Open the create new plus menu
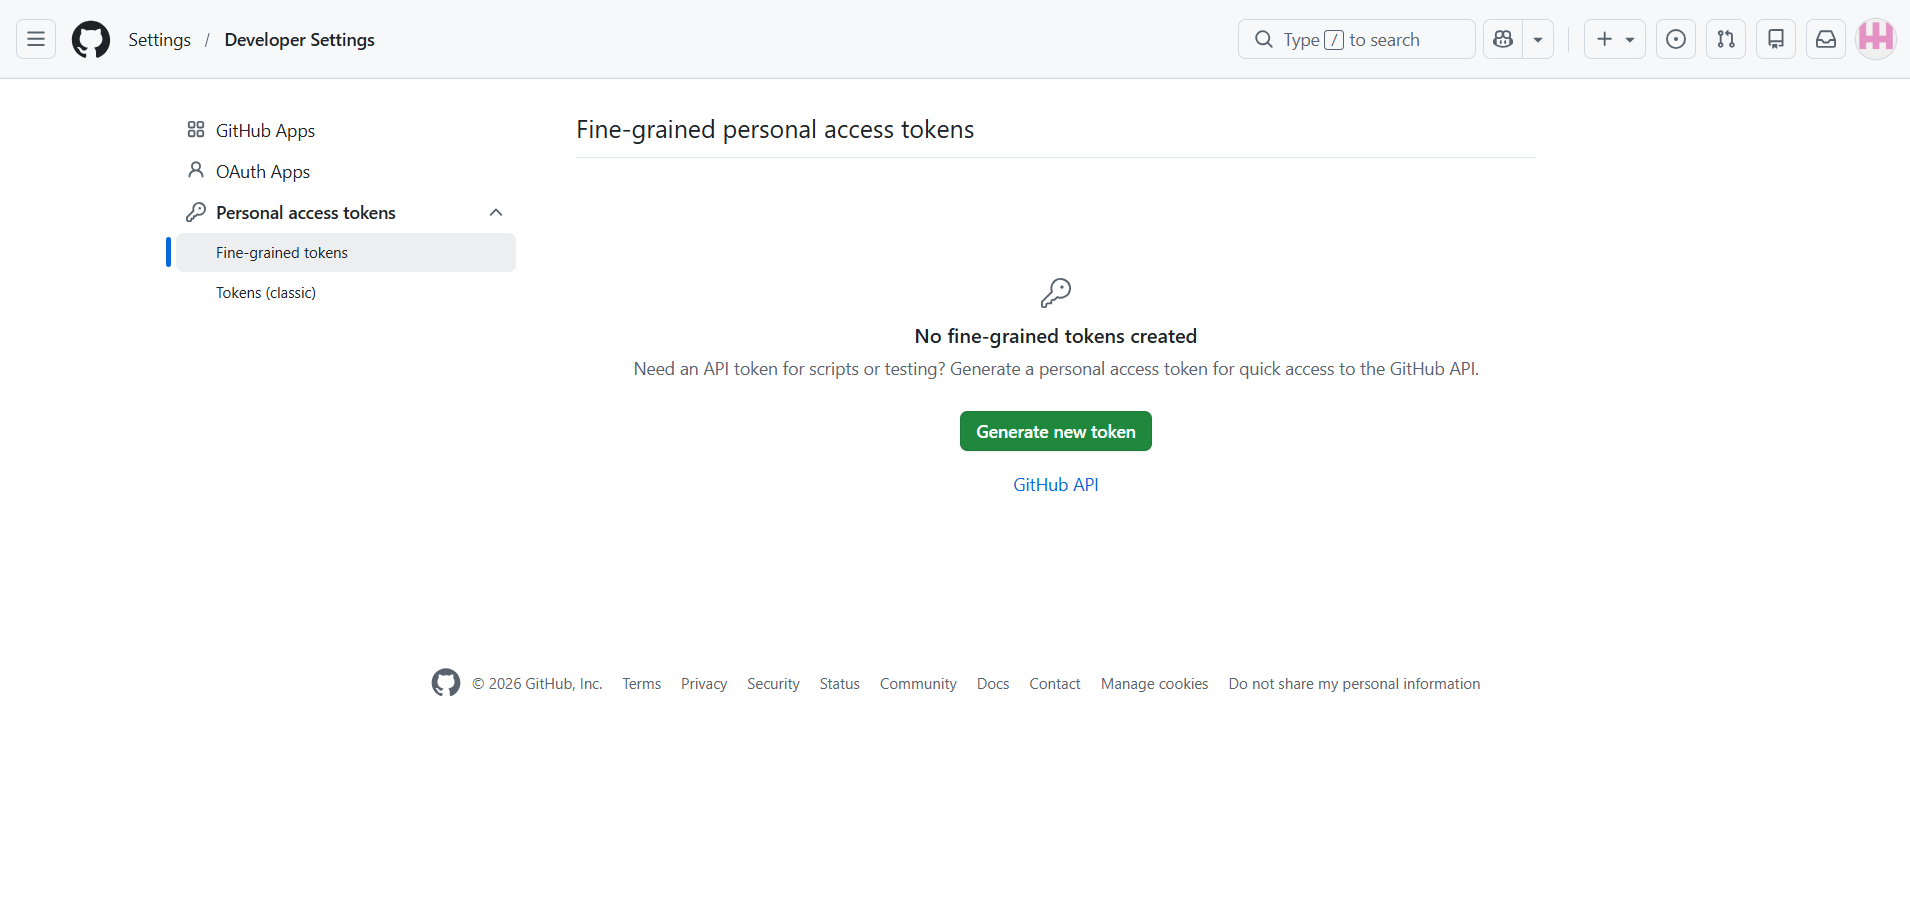 click(x=1615, y=39)
